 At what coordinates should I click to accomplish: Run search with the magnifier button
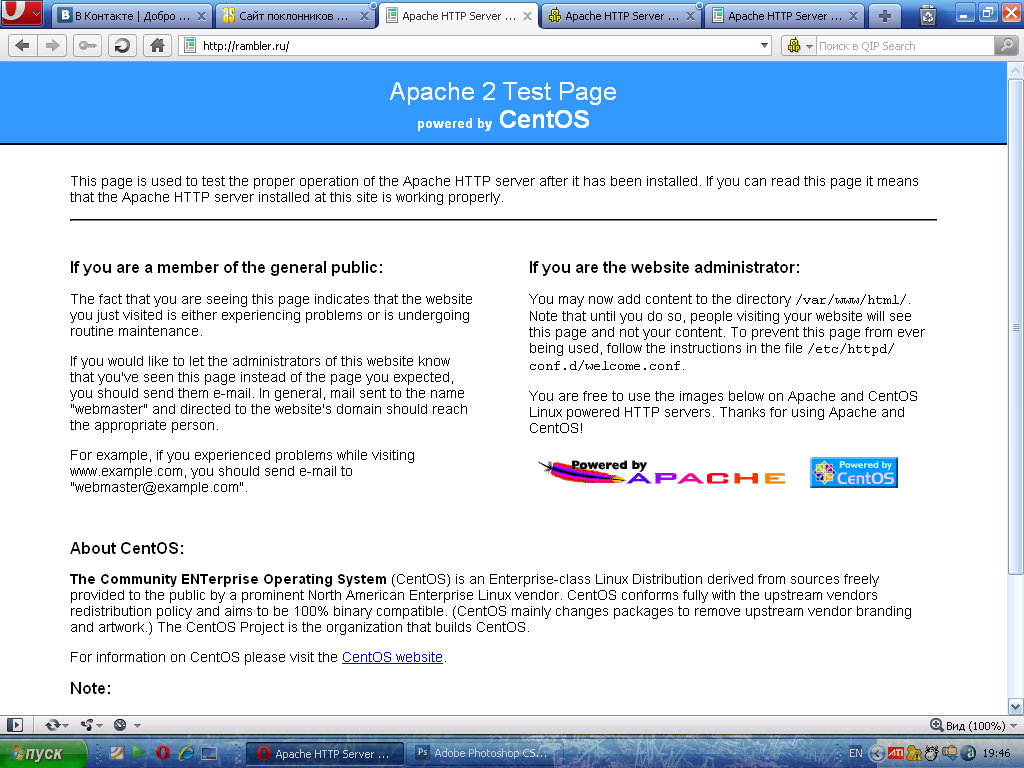pos(1006,46)
